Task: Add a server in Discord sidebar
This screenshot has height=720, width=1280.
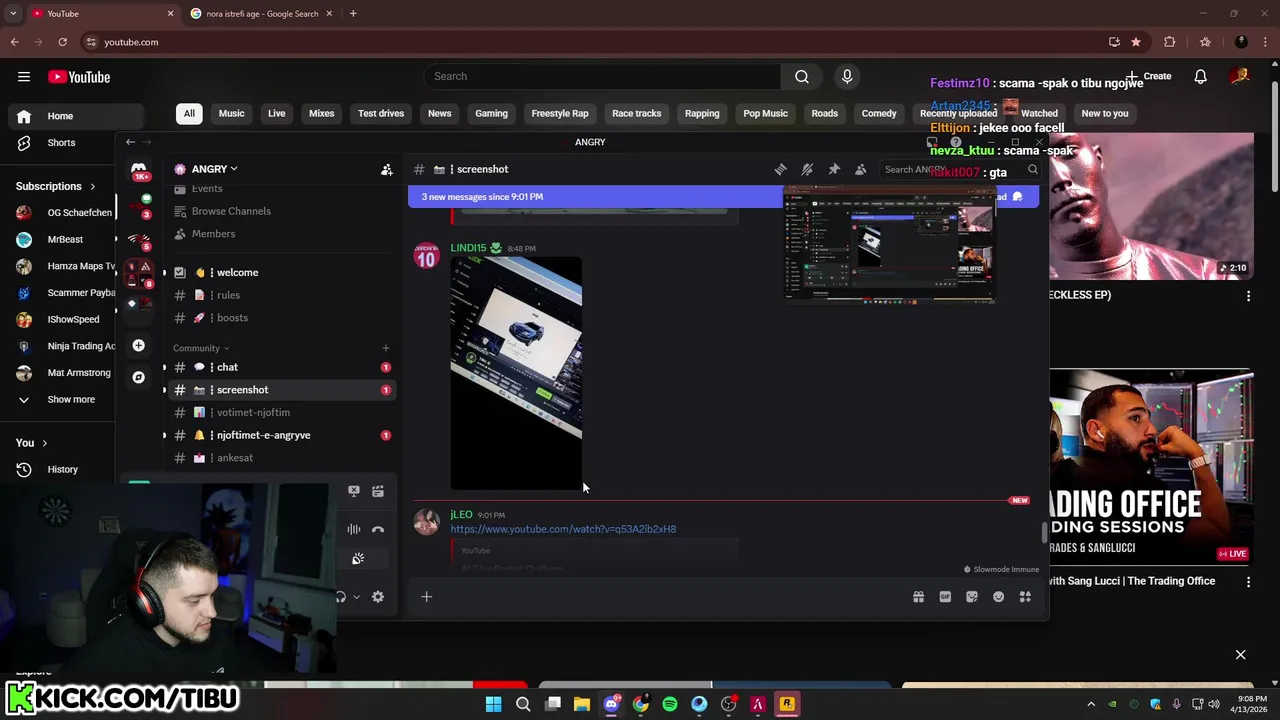Action: [138, 346]
